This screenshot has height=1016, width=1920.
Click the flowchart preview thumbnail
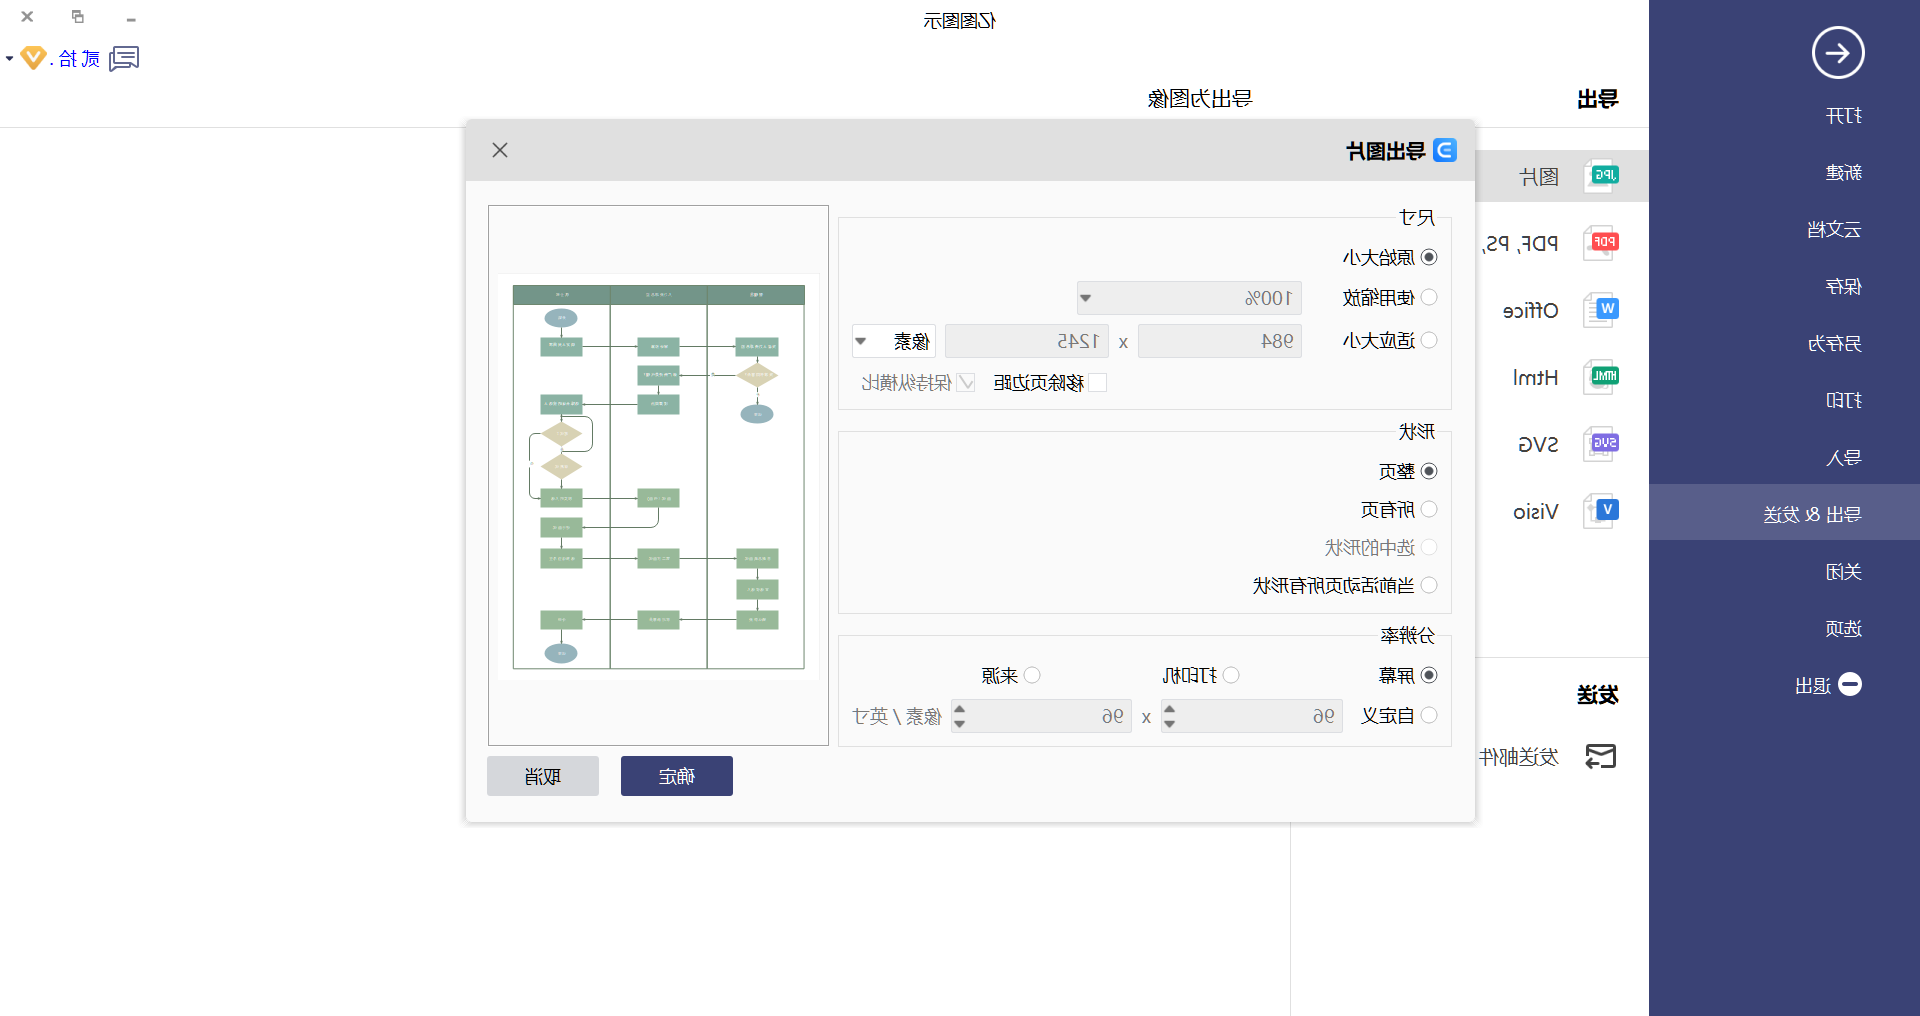pyautogui.click(x=658, y=476)
